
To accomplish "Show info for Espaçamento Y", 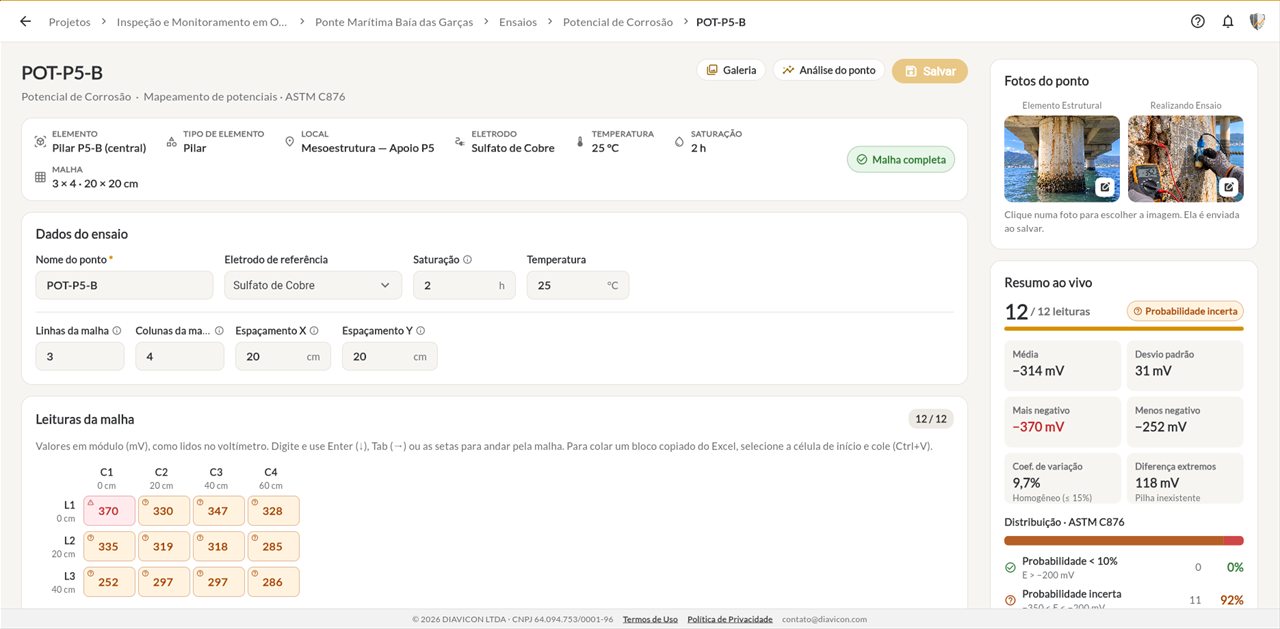I will (x=420, y=331).
